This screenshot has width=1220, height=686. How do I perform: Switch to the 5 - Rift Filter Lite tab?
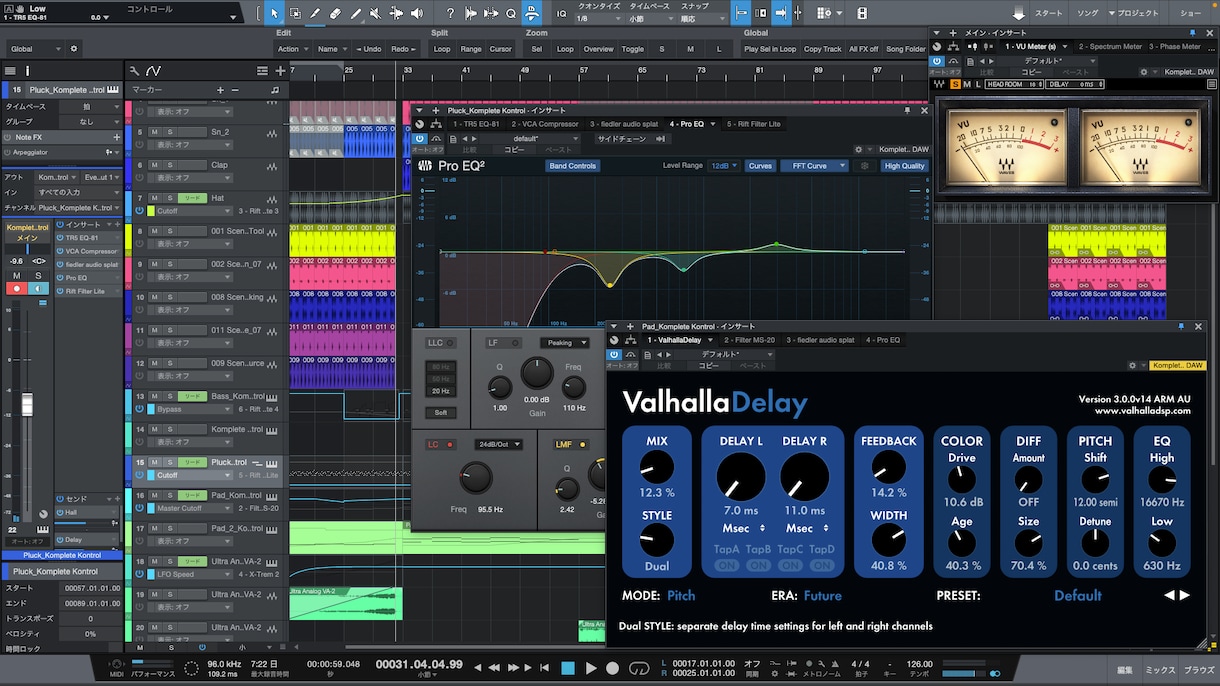coord(754,124)
